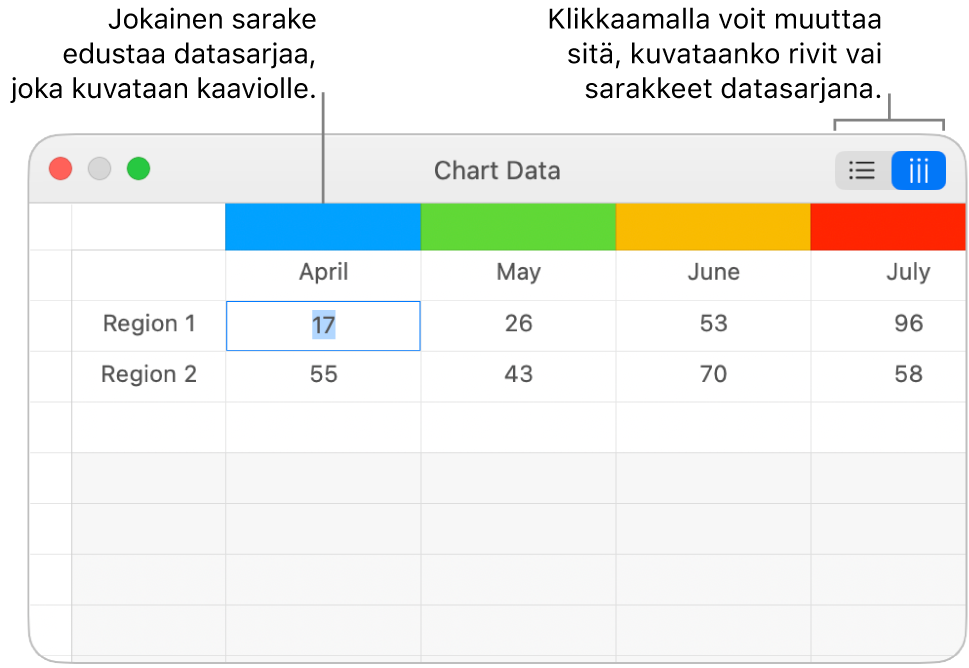Select the June column header cell
The image size is (969, 668).
click(713, 273)
